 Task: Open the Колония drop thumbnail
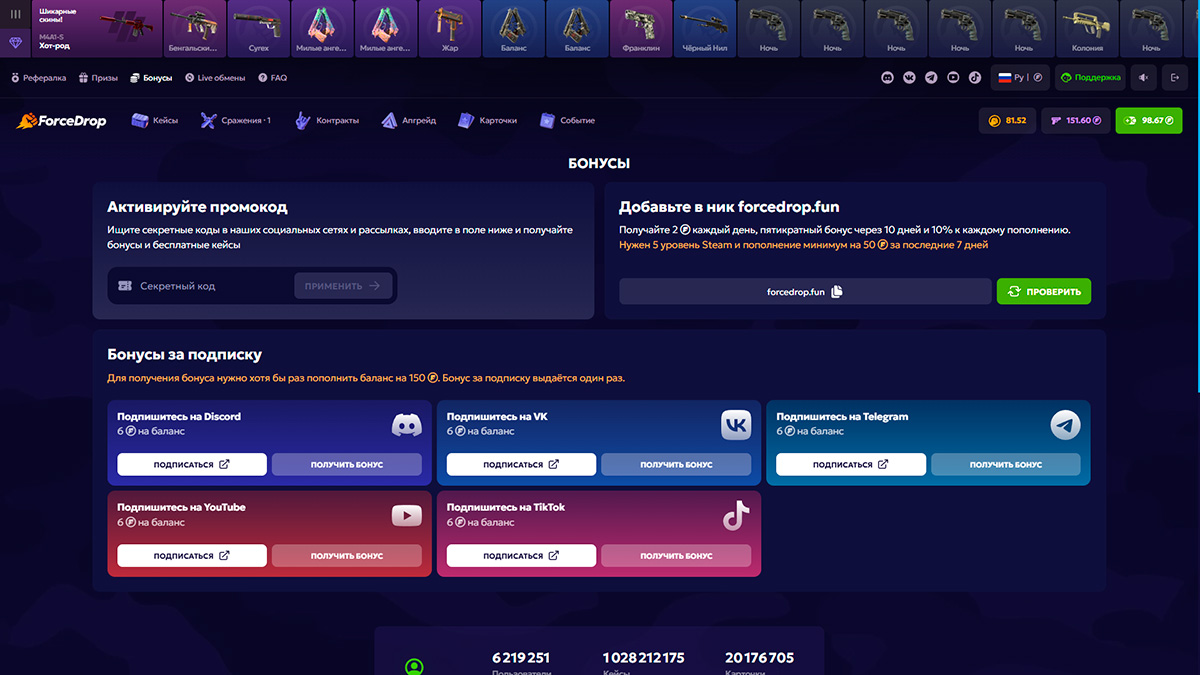1087,28
